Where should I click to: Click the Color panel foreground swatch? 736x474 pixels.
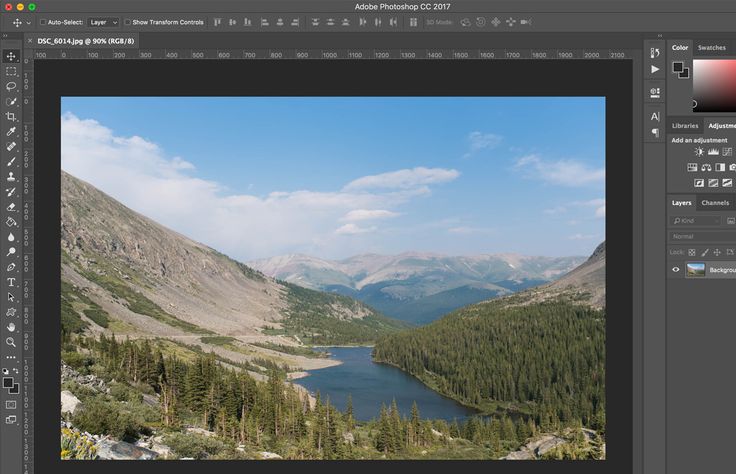pyautogui.click(x=678, y=68)
